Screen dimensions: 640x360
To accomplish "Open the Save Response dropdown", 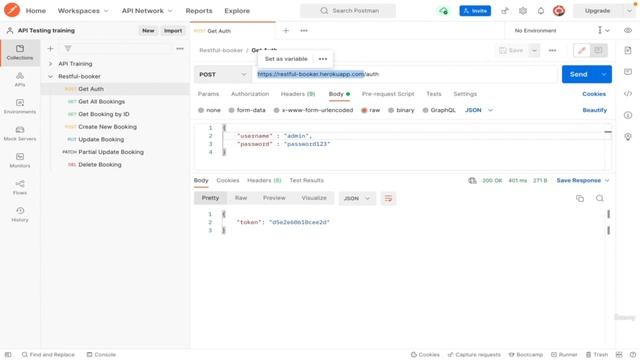I will [583, 180].
